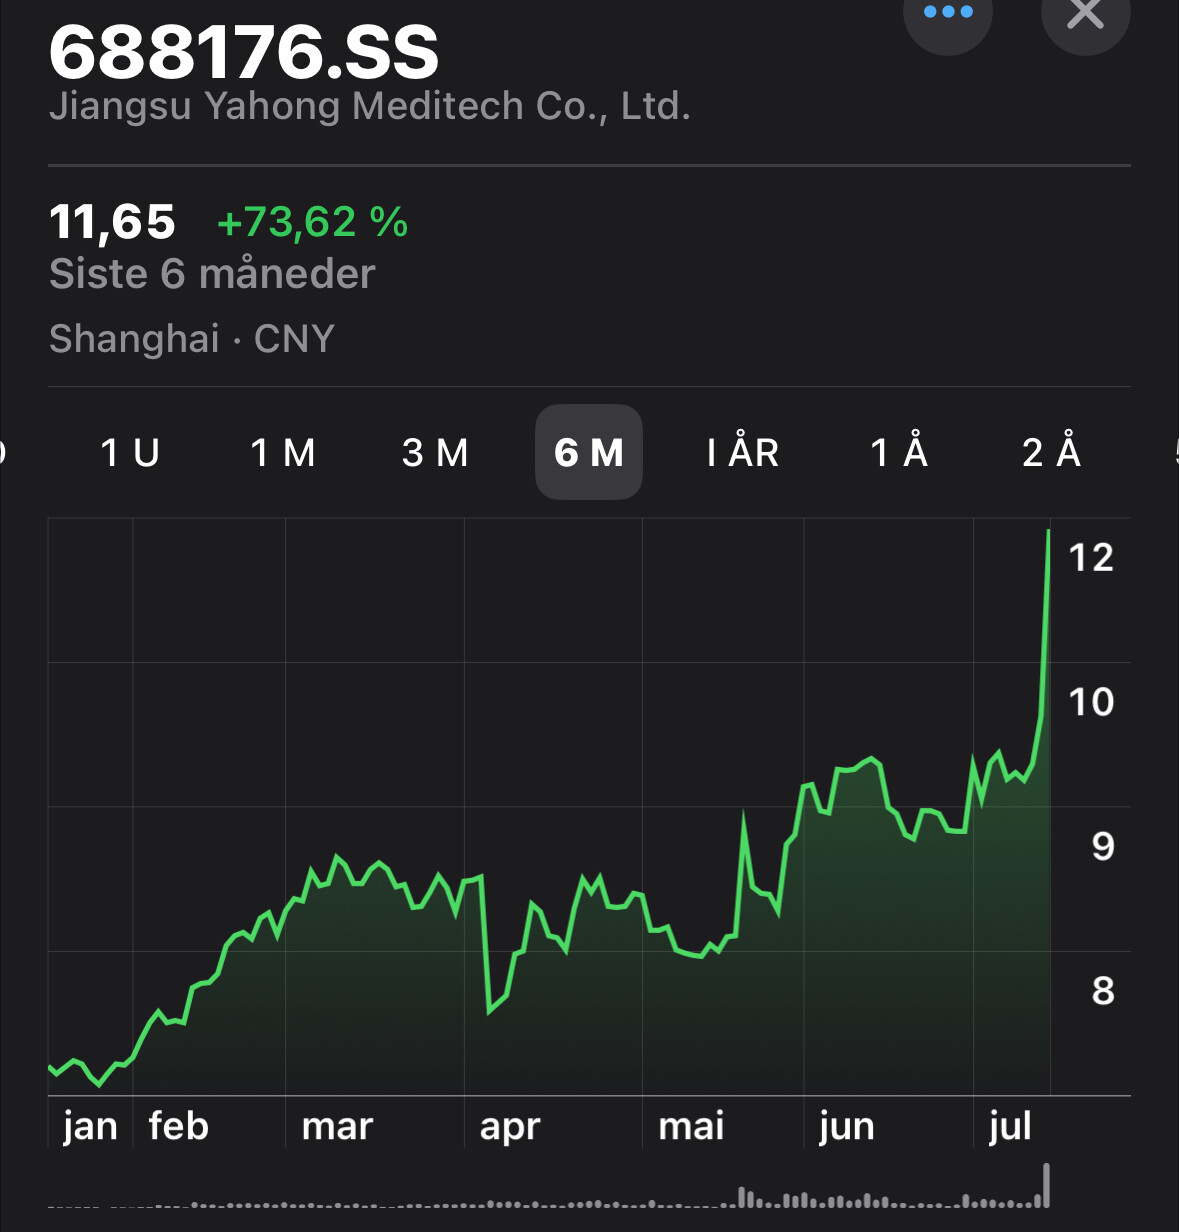The height and width of the screenshot is (1232, 1179).
Task: Tap the 688176.SS ticker title
Action: tap(244, 53)
